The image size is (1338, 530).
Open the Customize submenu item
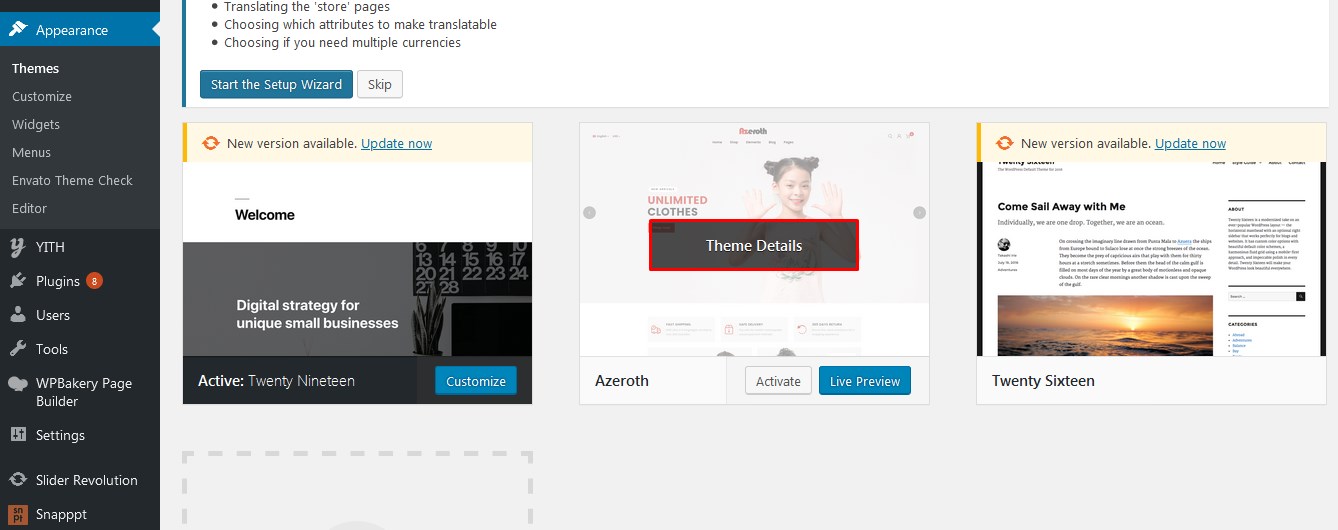(x=42, y=97)
